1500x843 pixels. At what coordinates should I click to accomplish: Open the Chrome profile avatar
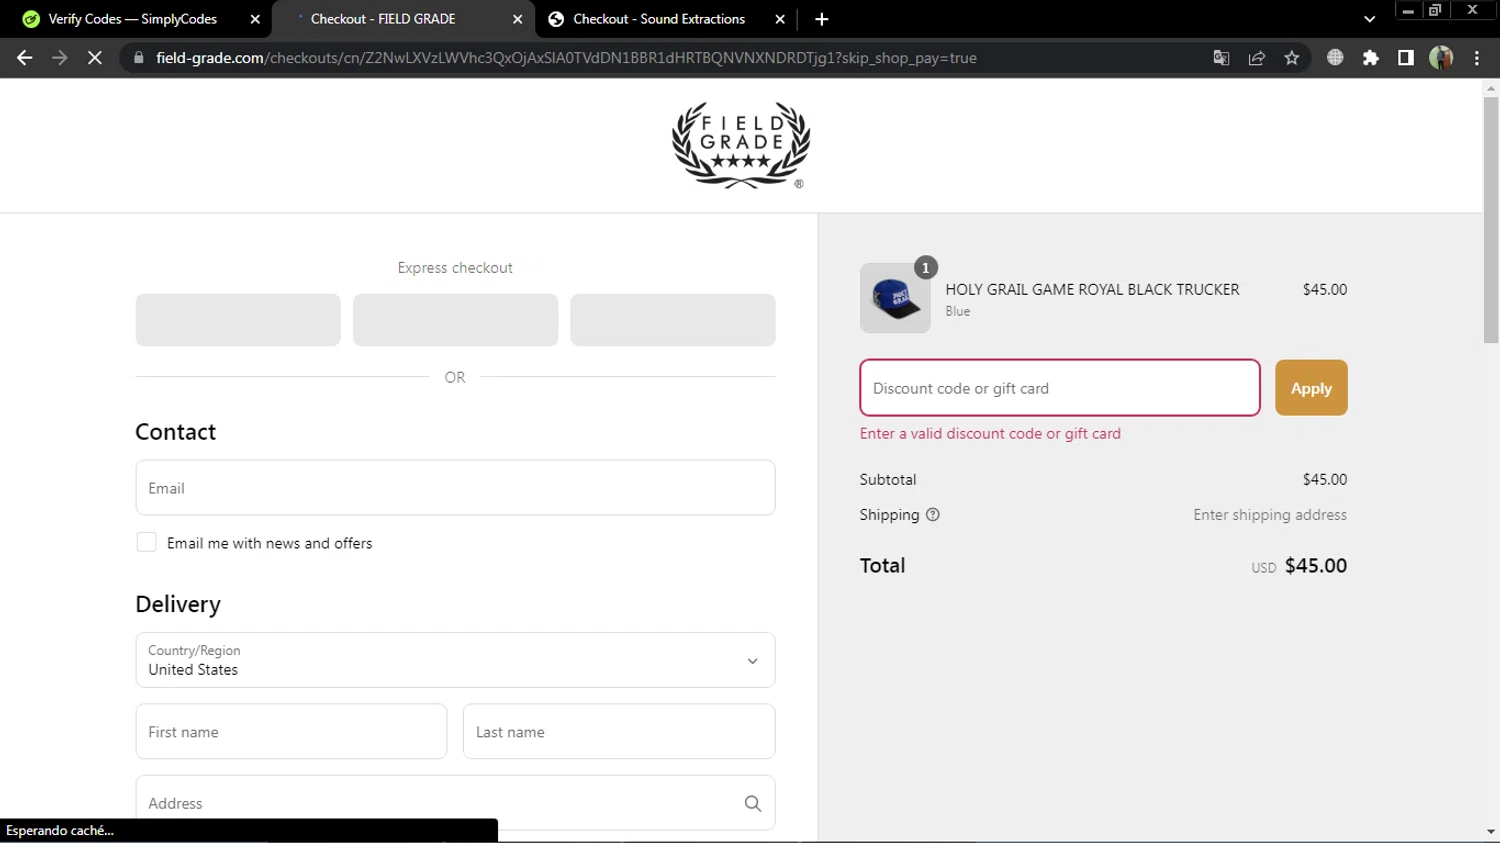click(1441, 58)
